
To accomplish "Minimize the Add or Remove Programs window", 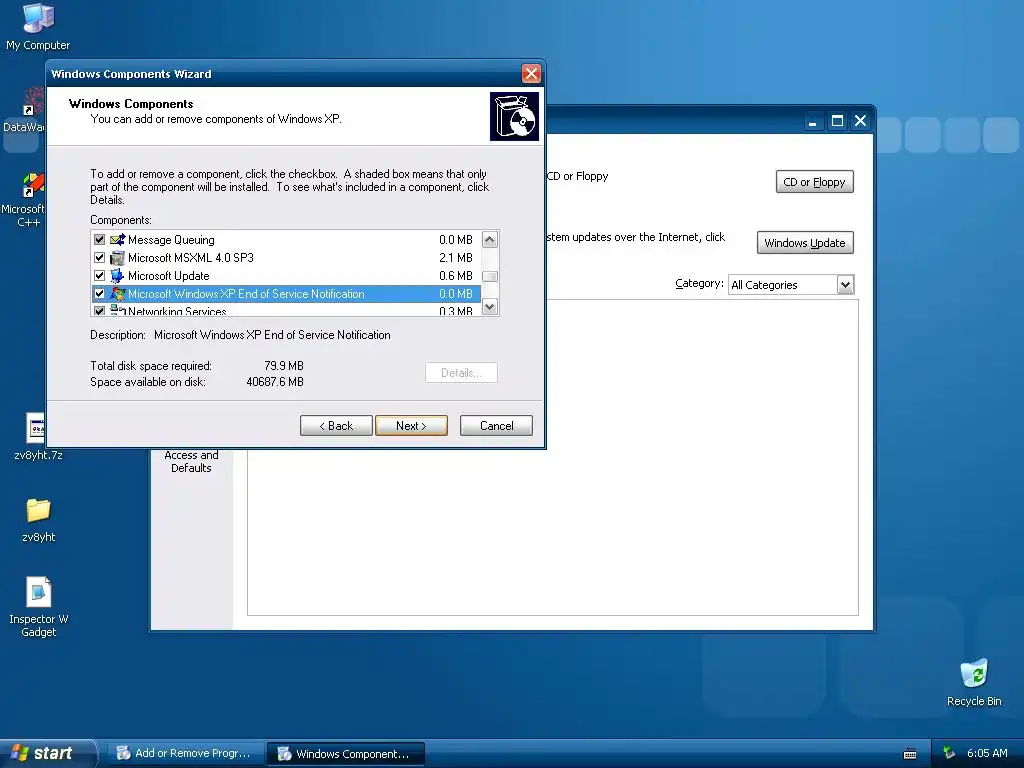I will pyautogui.click(x=813, y=121).
